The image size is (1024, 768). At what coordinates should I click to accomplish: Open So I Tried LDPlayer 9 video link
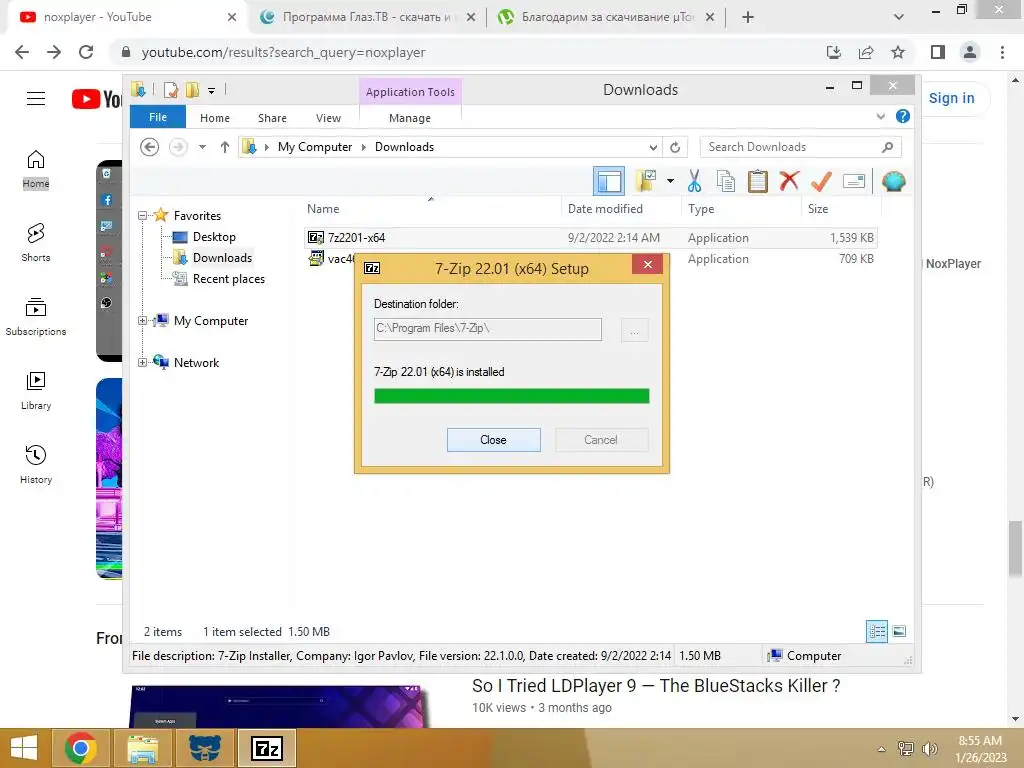[x=656, y=686]
